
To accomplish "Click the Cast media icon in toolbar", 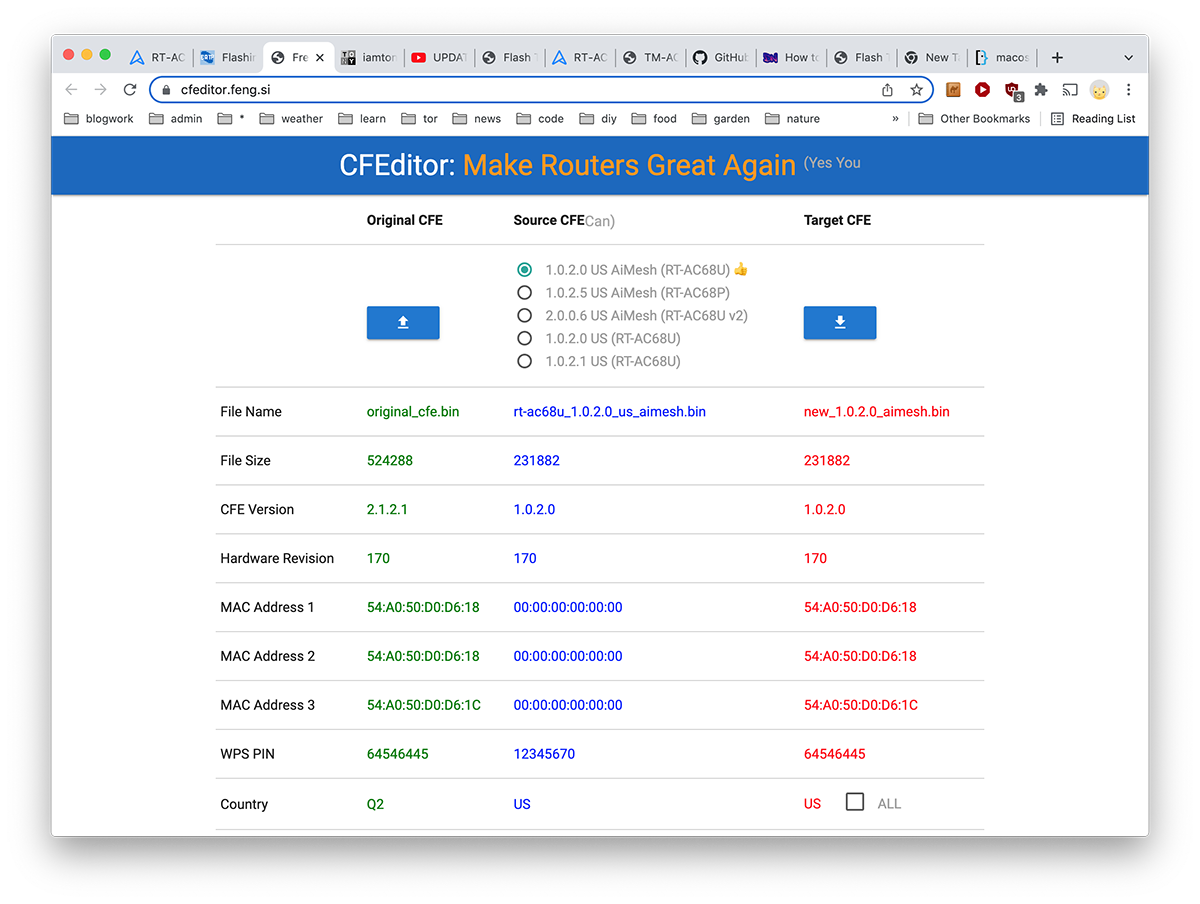I will click(1070, 90).
